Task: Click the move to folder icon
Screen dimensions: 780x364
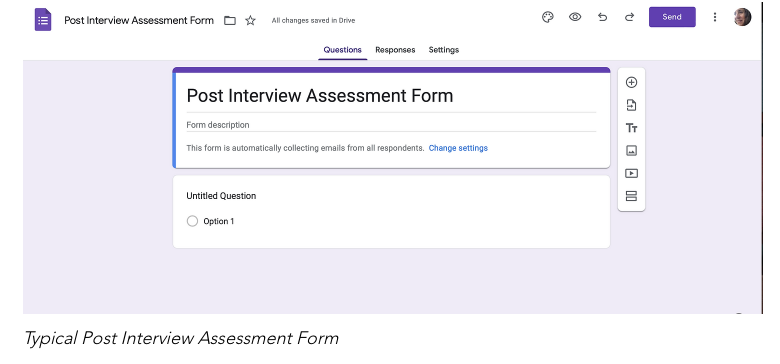Action: click(x=230, y=20)
